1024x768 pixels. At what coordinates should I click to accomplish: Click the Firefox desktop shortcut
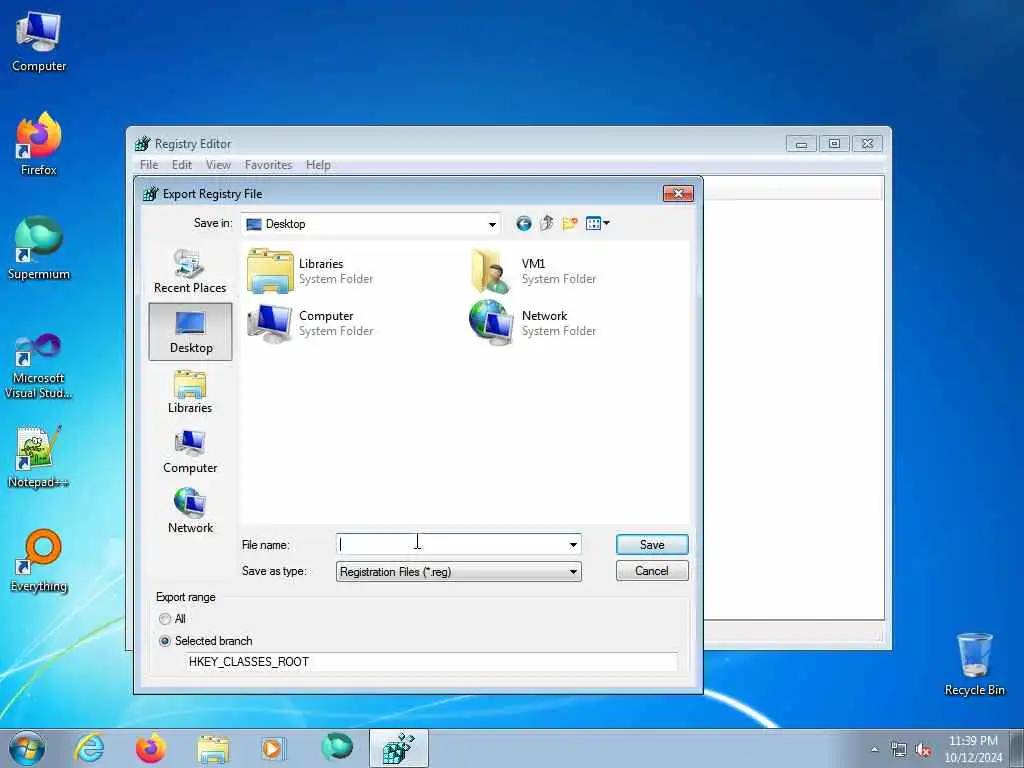pyautogui.click(x=39, y=145)
